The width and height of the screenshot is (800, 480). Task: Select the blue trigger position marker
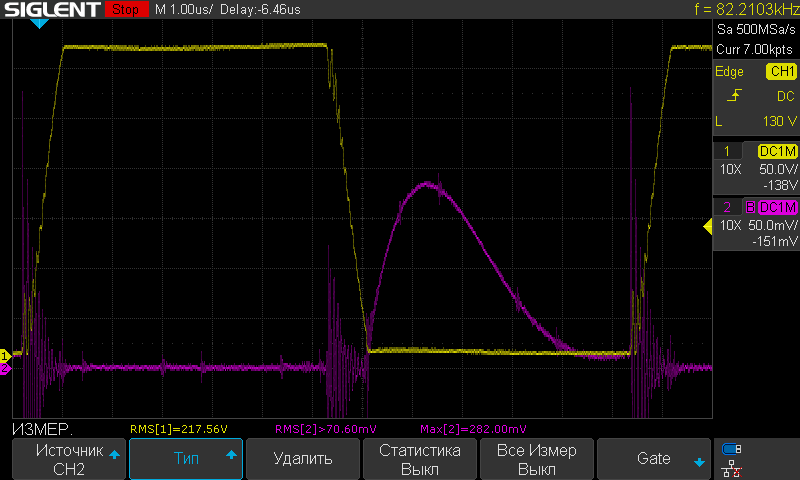(x=39, y=23)
